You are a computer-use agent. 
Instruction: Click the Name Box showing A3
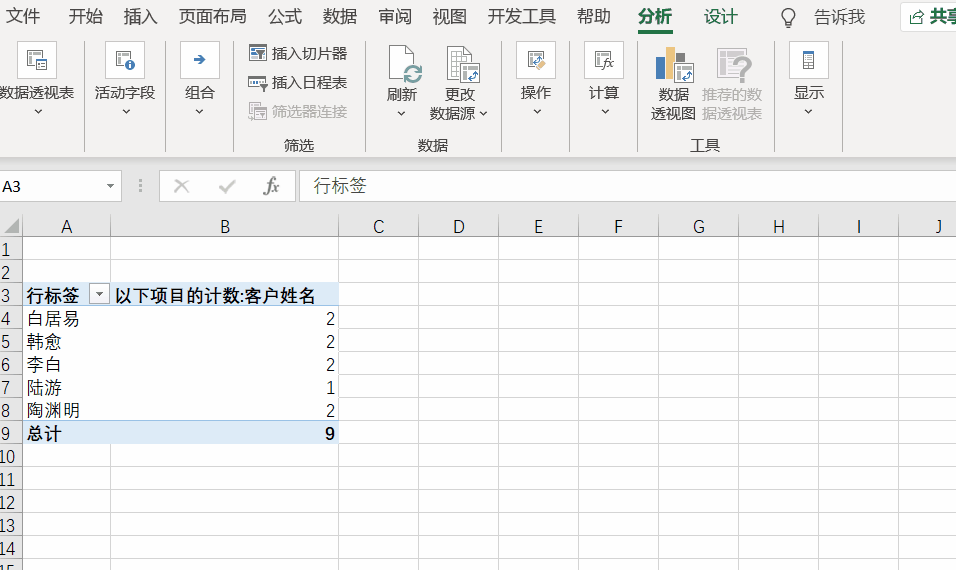coord(52,186)
